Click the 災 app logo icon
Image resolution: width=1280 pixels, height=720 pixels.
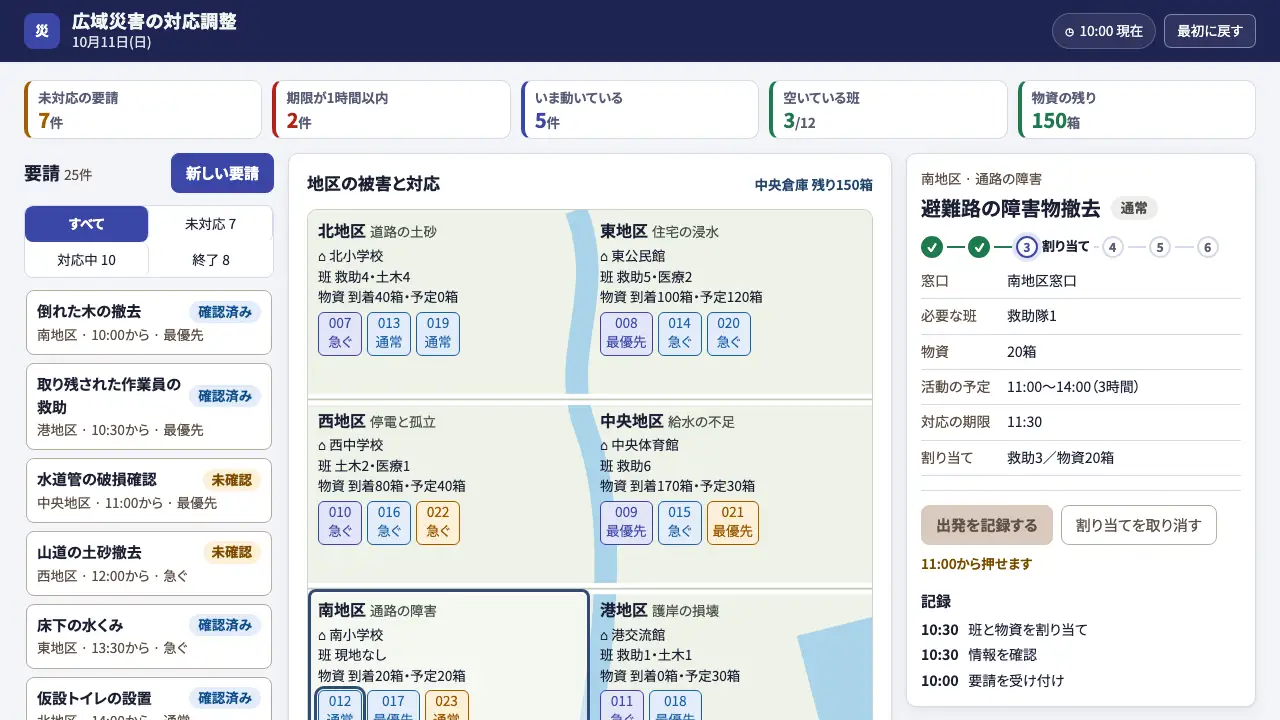[42, 31]
